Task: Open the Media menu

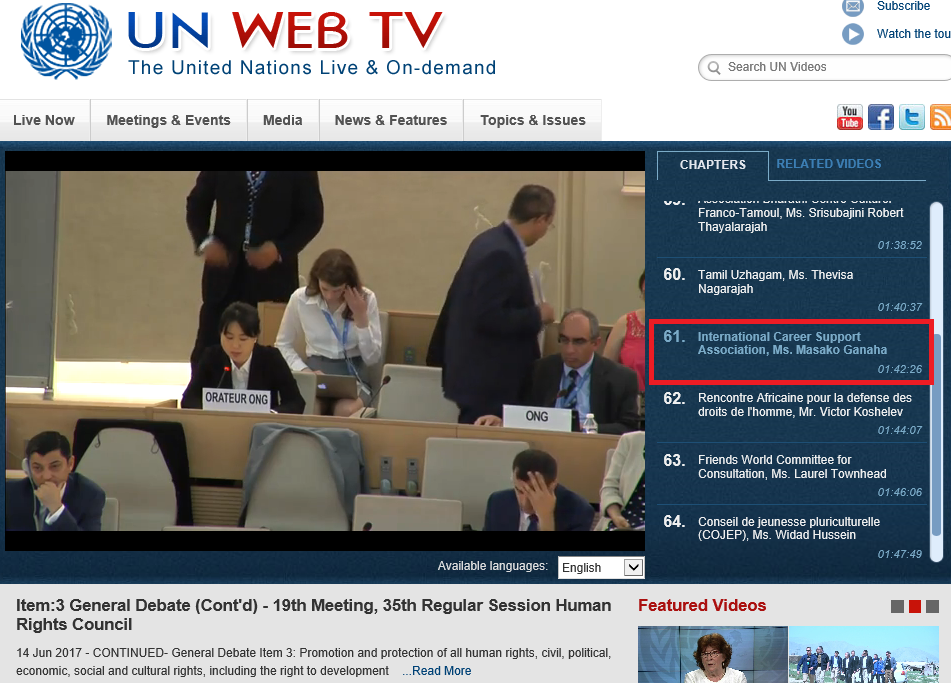Action: pos(283,120)
